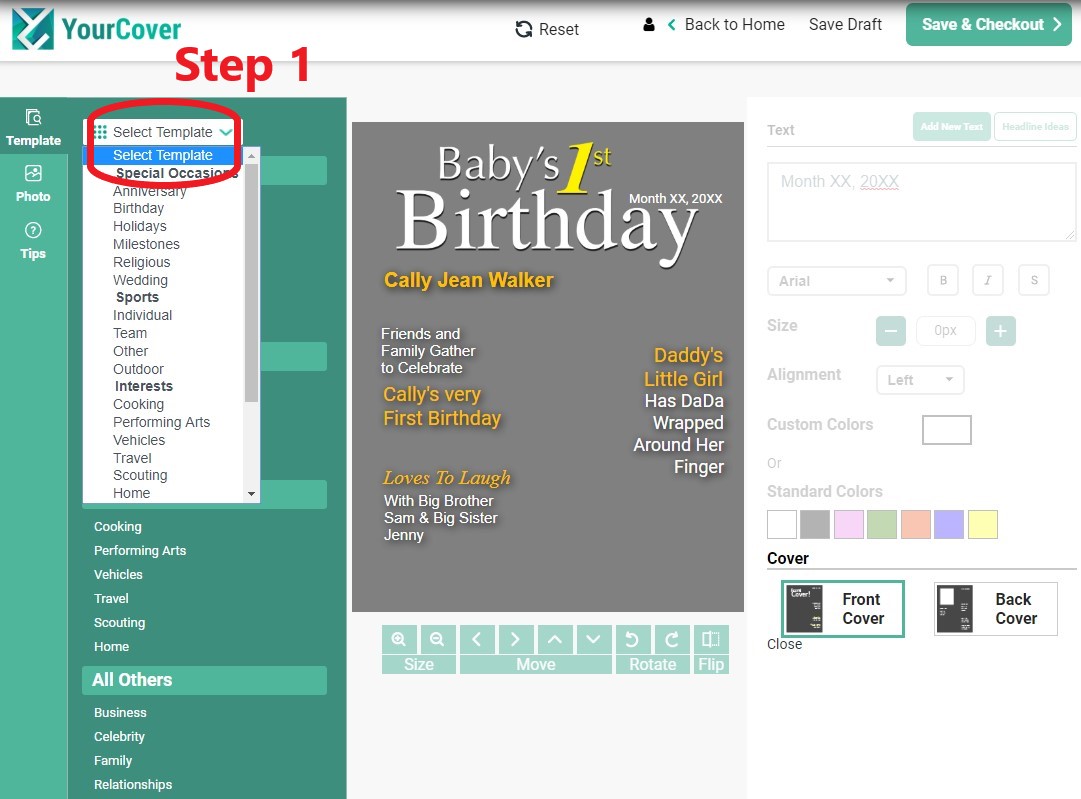The width and height of the screenshot is (1081, 799).
Task: Toggle the text shadow style
Action: tap(1034, 280)
